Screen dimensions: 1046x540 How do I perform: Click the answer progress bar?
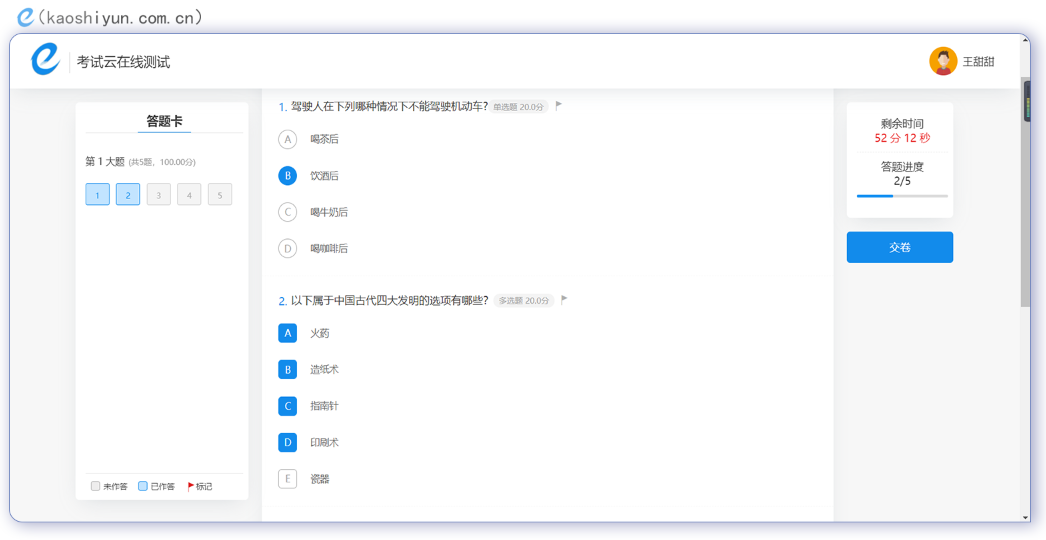click(x=901, y=196)
